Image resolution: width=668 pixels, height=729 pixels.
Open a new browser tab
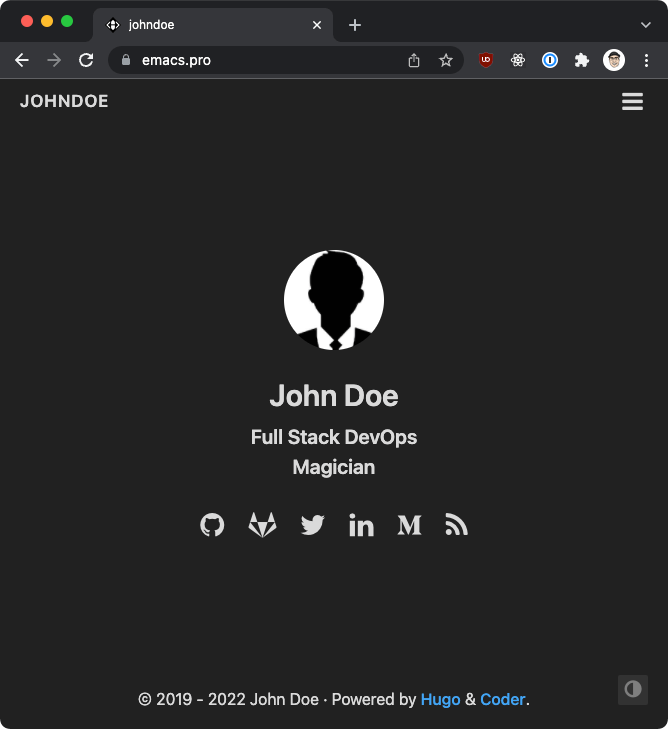[x=354, y=25]
